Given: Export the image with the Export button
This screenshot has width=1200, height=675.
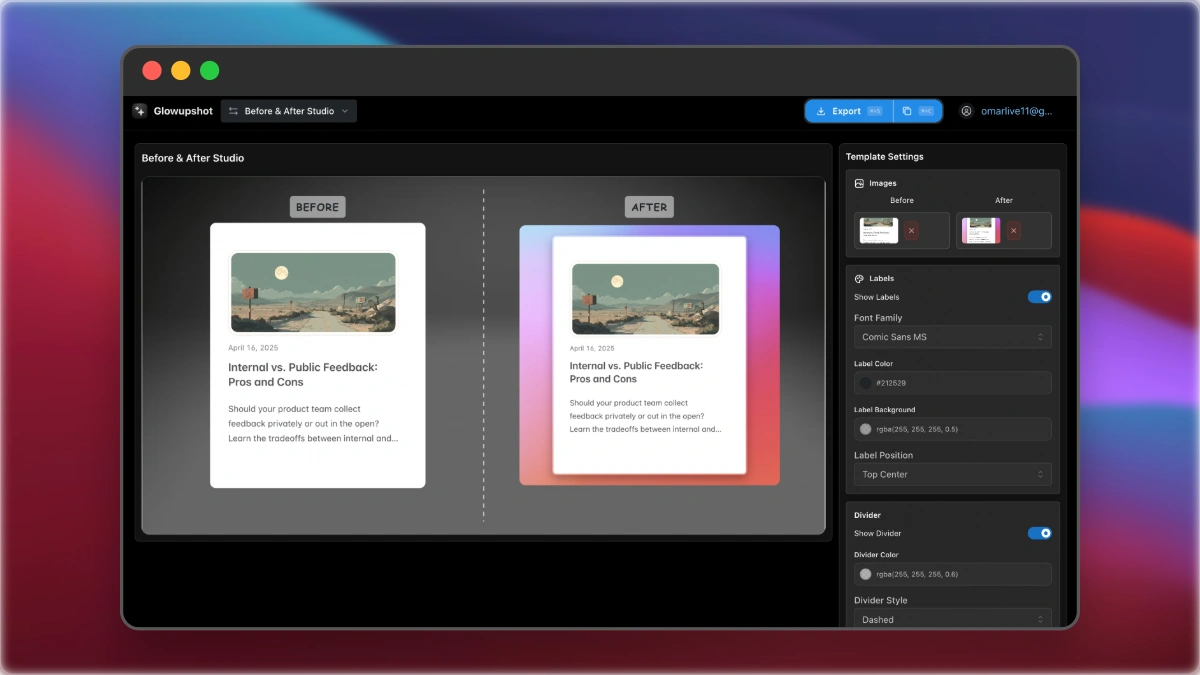Looking at the screenshot, I should 847,111.
